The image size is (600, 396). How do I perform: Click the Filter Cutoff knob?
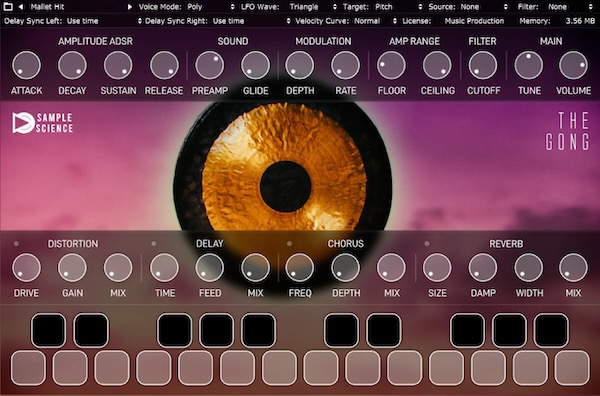[x=483, y=65]
